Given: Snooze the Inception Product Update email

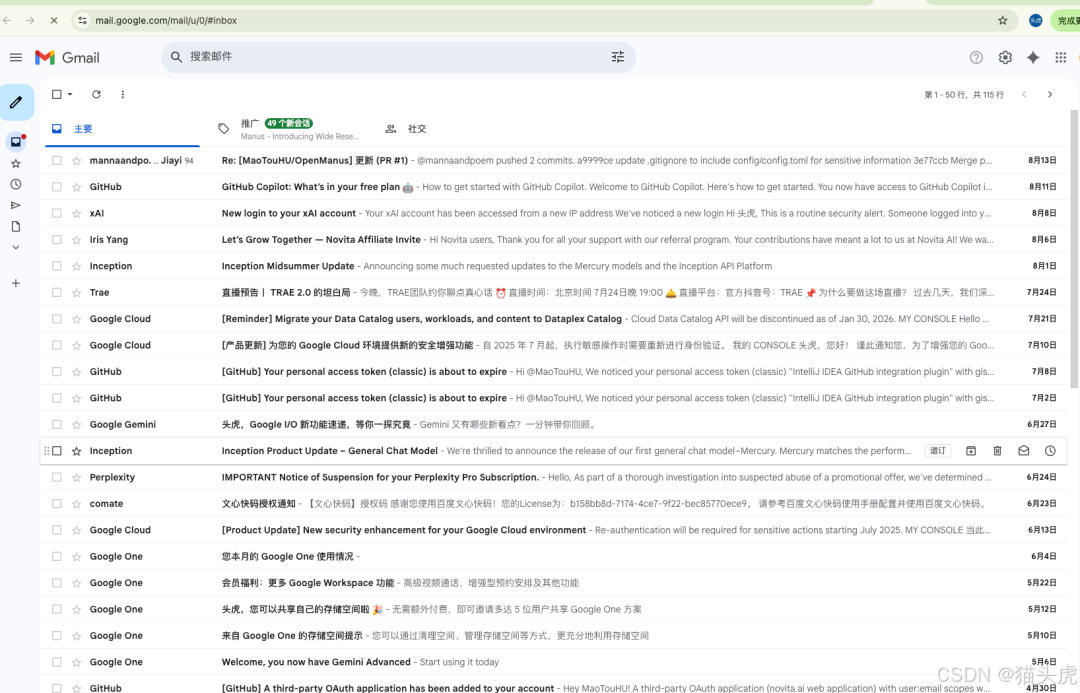Looking at the screenshot, I should (1050, 451).
